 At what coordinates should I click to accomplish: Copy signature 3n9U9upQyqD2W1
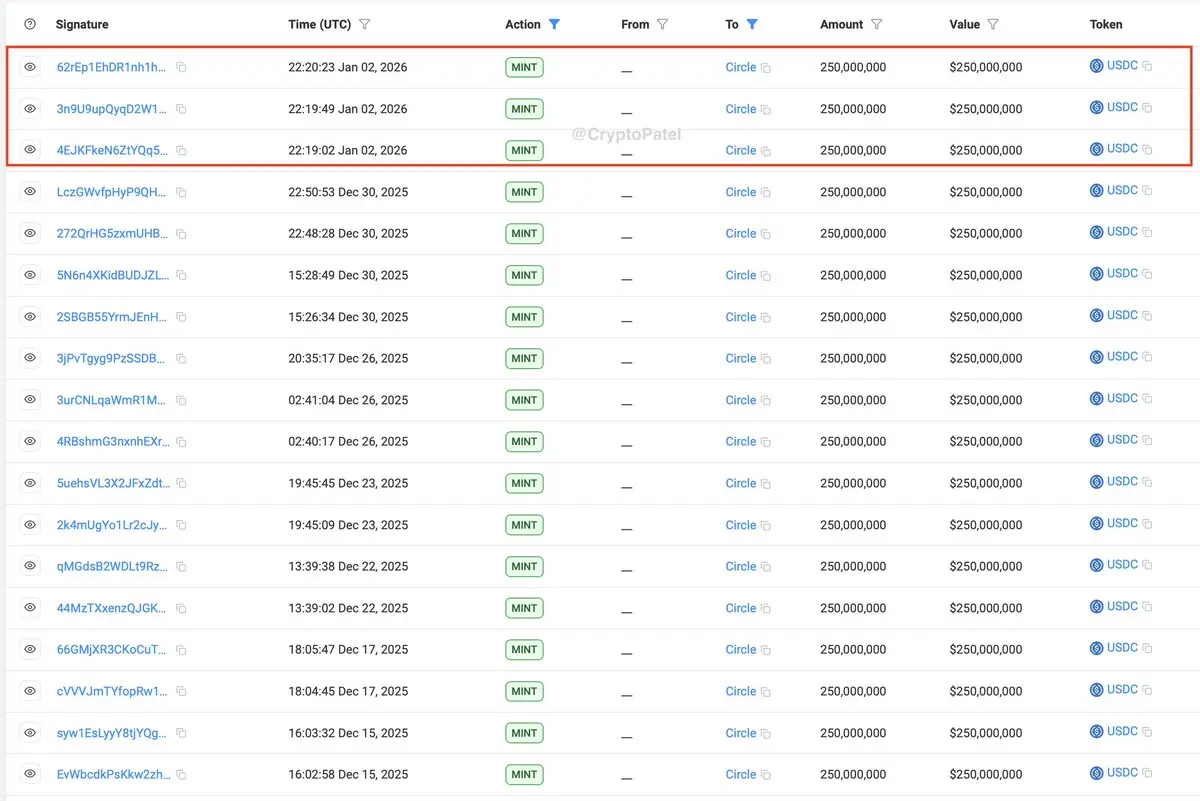181,109
